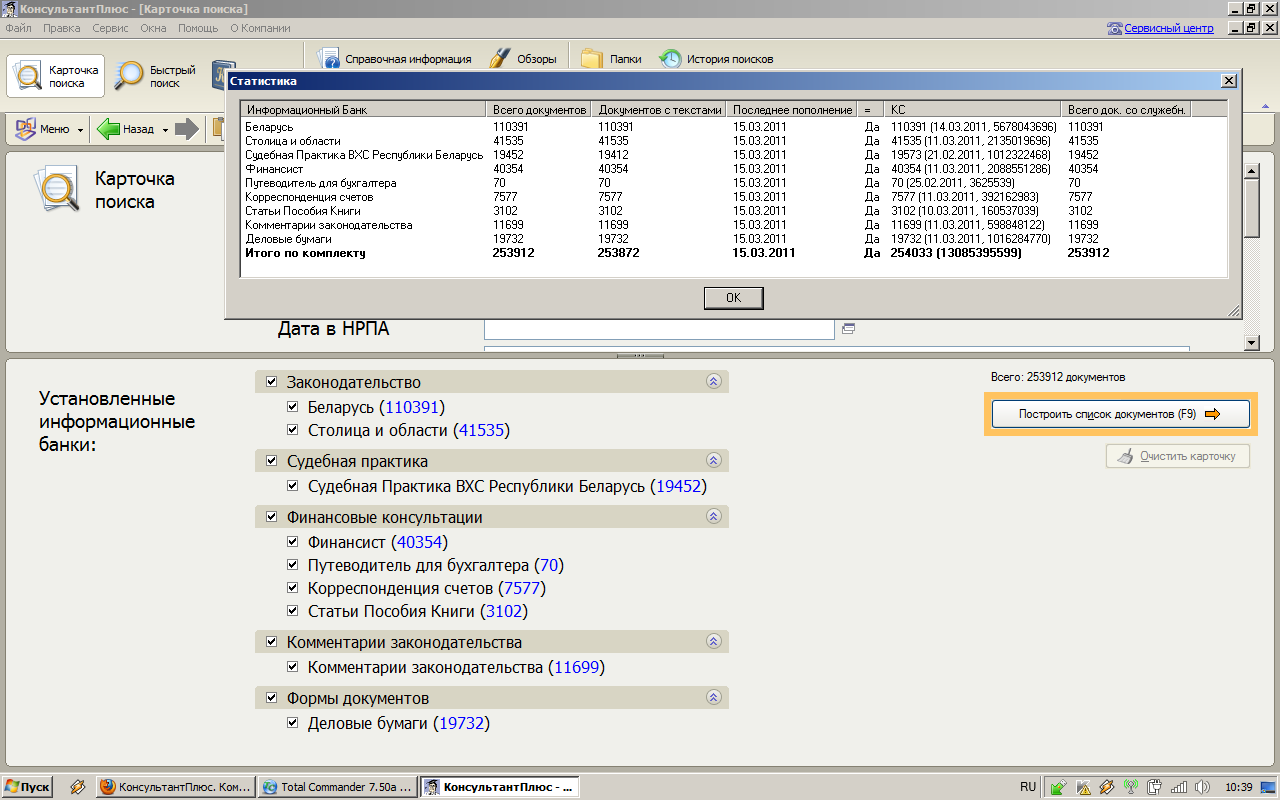Collapse the Финансовые консультации section
The height and width of the screenshot is (800, 1280).
713,516
